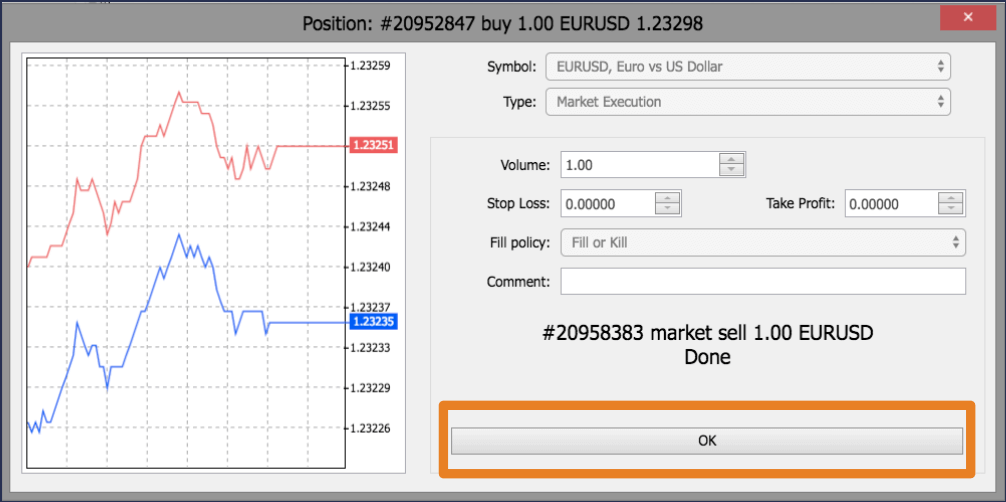Viewport: 1006px width, 502px height.
Task: Click the blue bid line on chart
Action: coord(310,323)
